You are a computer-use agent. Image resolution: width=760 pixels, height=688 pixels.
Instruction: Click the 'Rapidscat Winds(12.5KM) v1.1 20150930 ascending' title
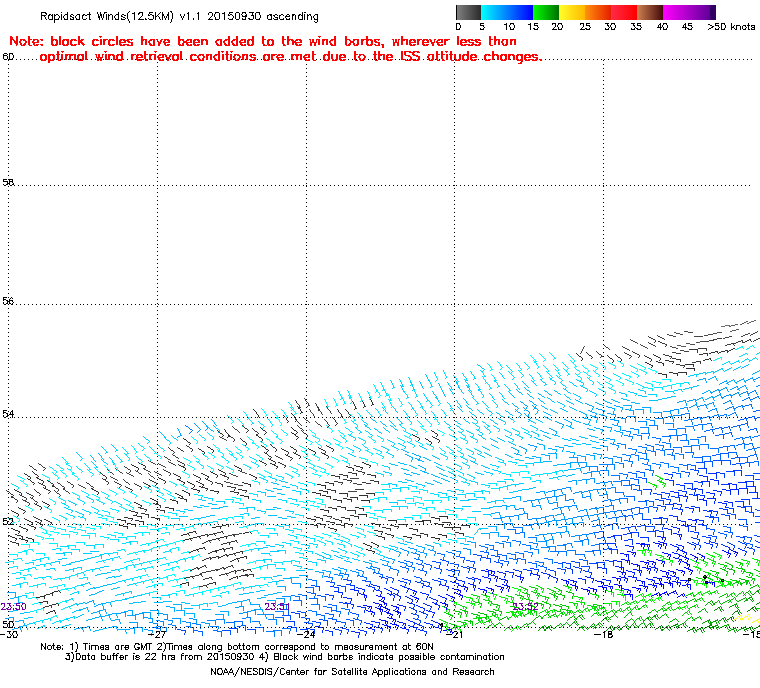(x=179, y=16)
